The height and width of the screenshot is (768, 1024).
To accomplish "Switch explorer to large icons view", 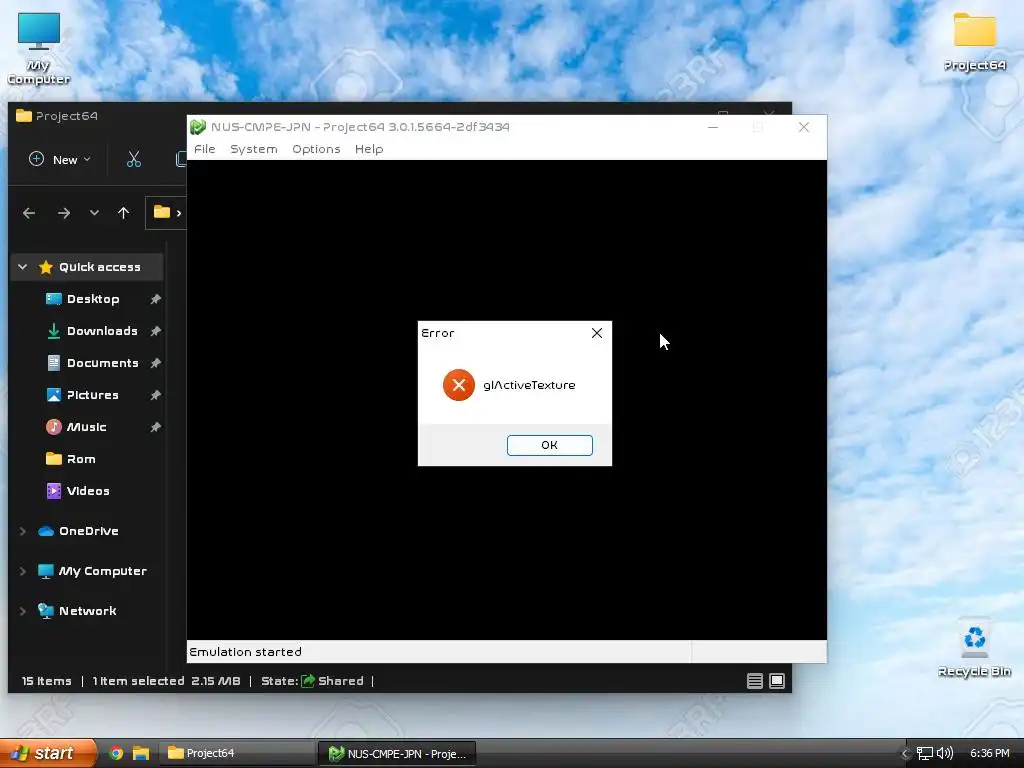I will pos(777,681).
